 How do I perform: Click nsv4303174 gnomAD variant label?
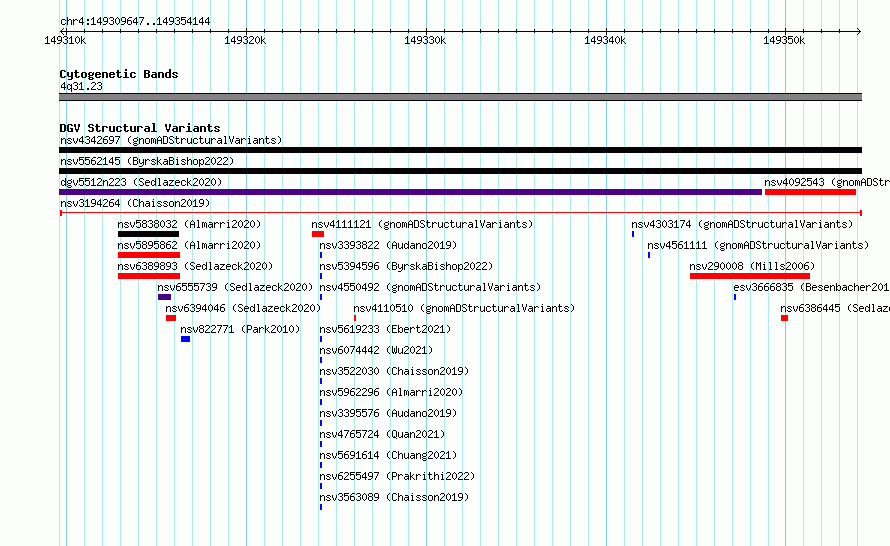click(x=742, y=224)
